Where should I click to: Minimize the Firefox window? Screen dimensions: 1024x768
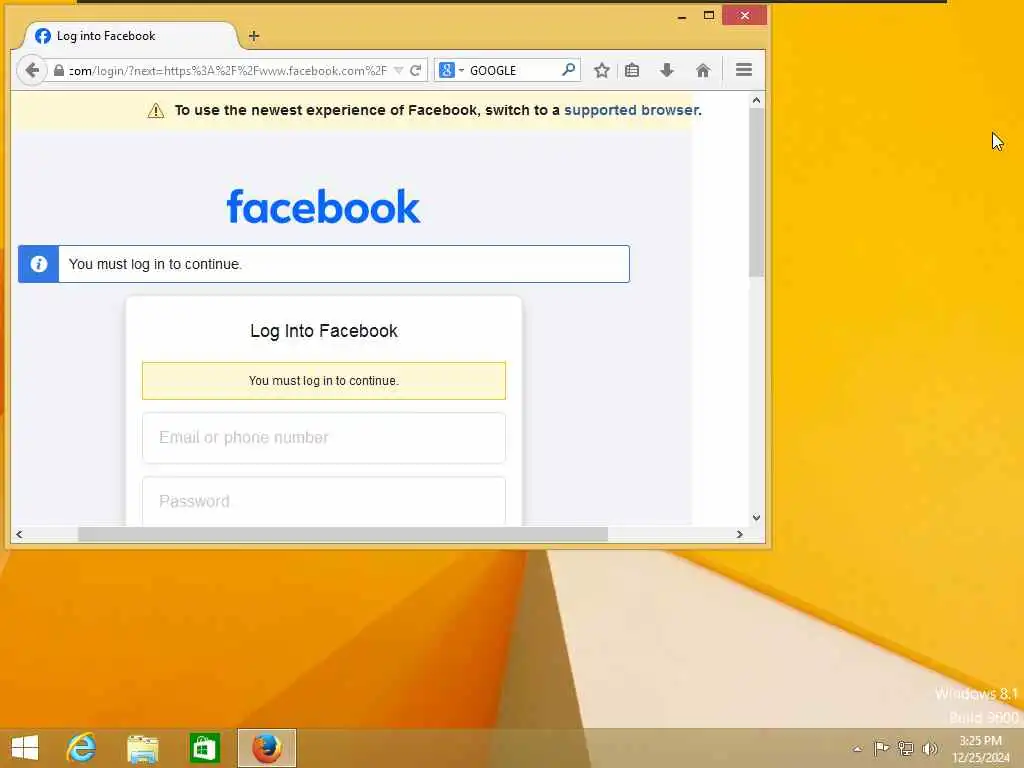click(x=682, y=16)
